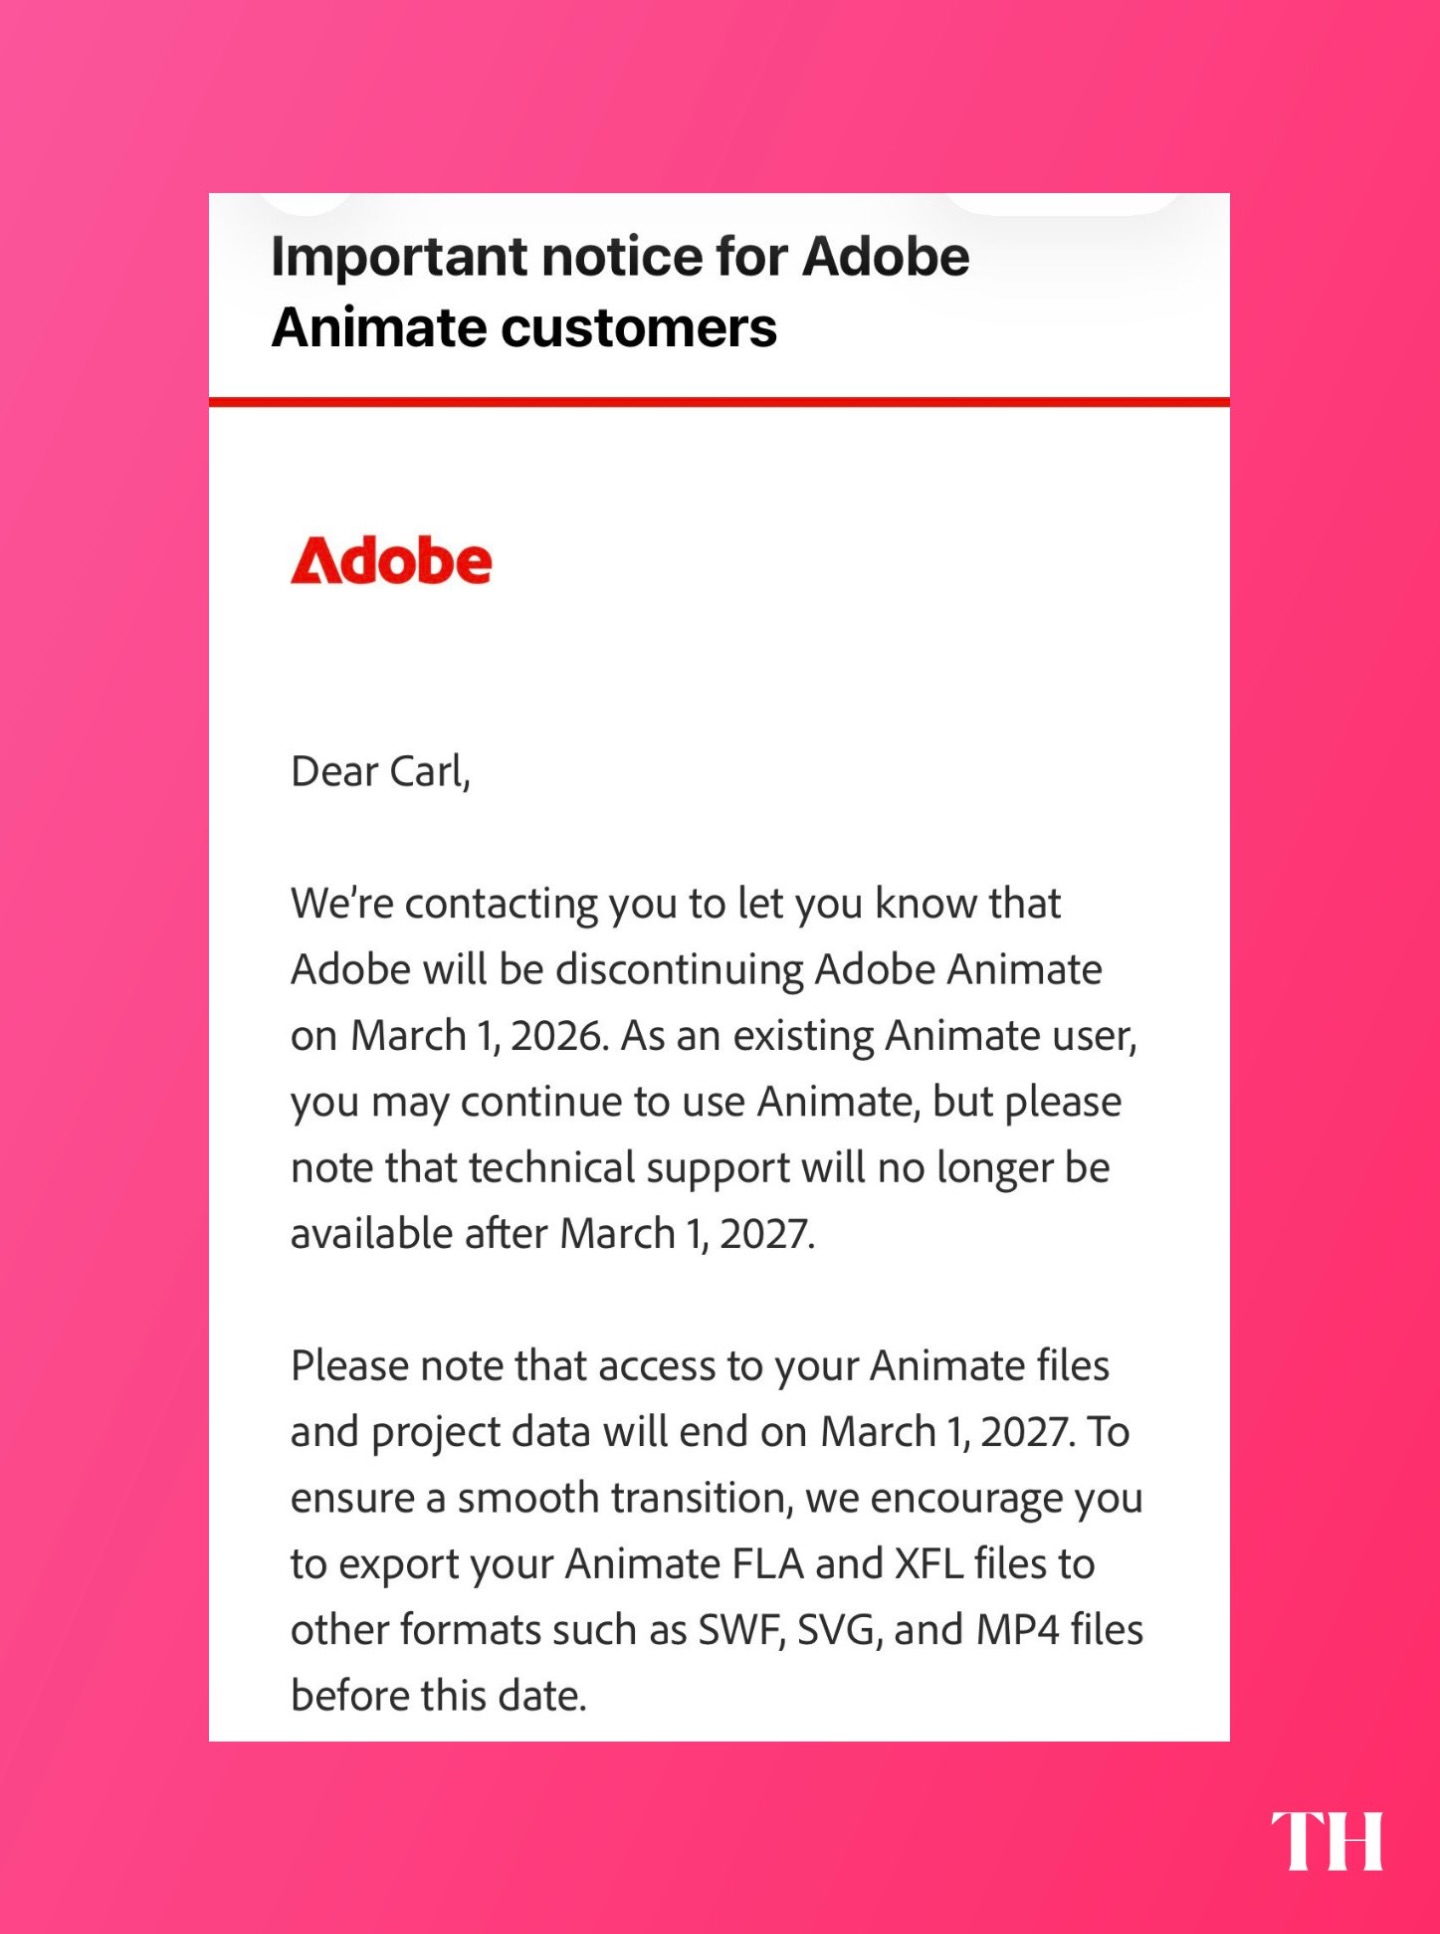The width and height of the screenshot is (1440, 1934).
Task: Click the red divider line below the subject
Action: [719, 402]
